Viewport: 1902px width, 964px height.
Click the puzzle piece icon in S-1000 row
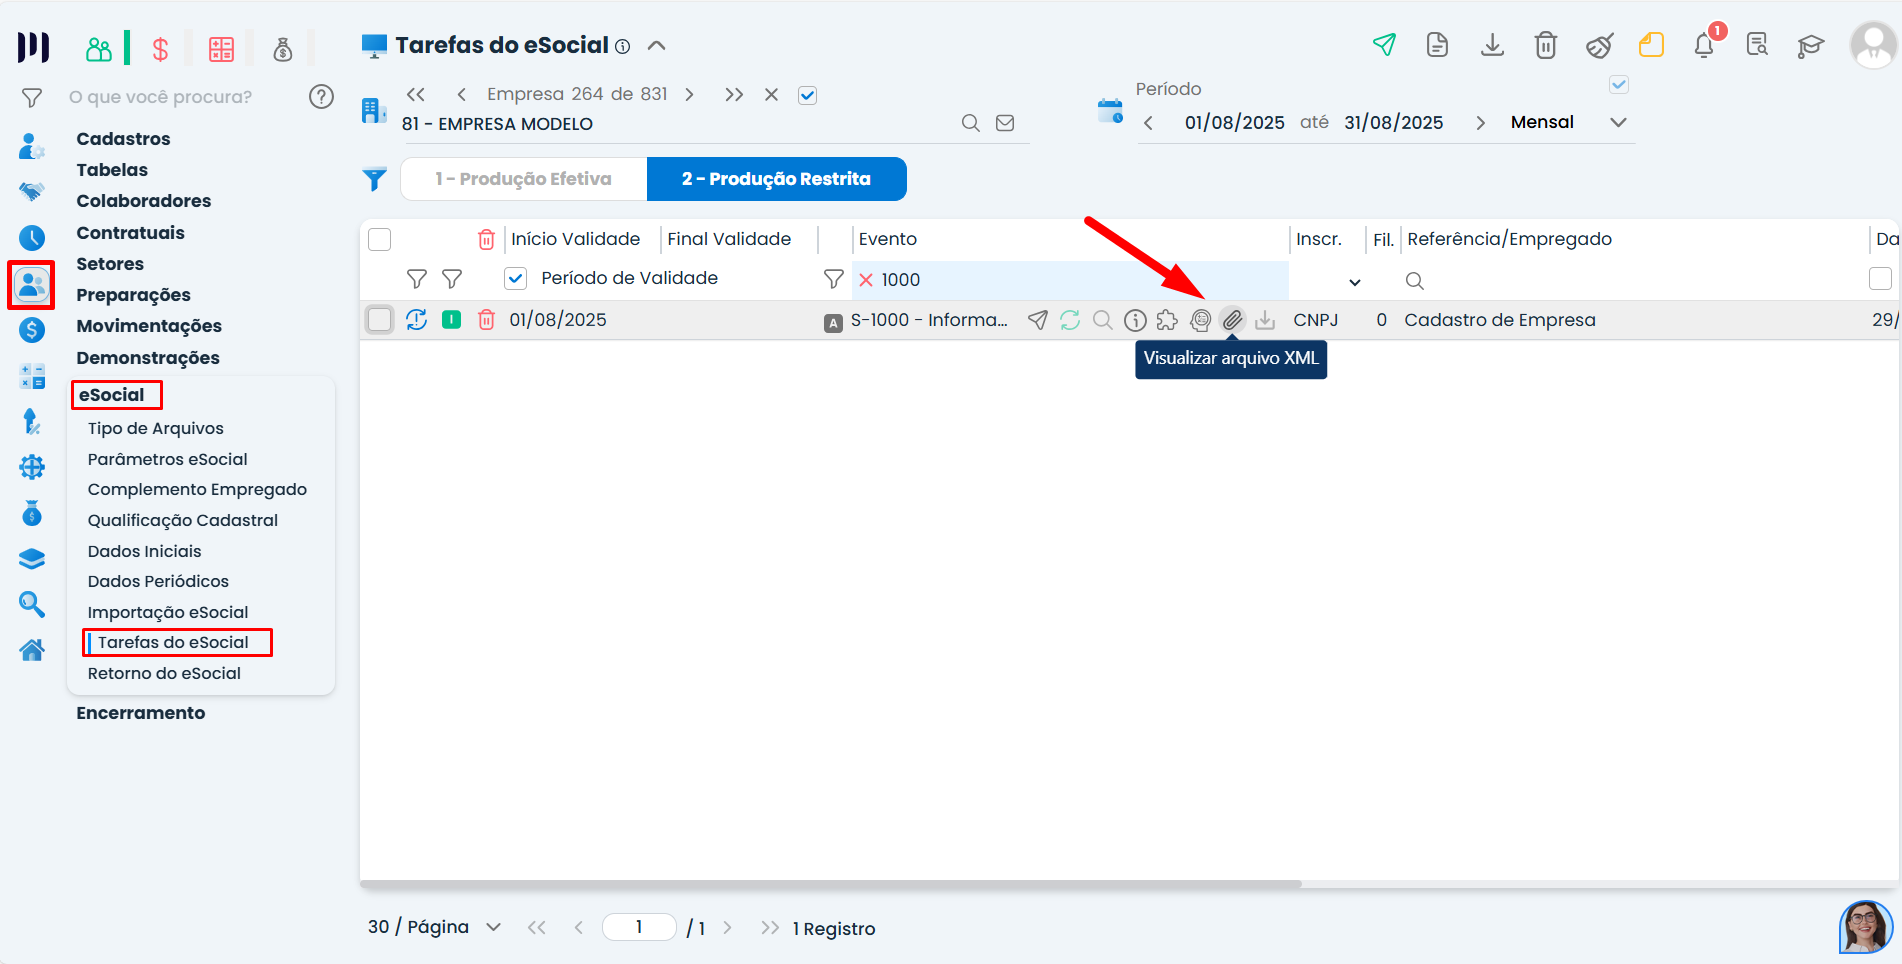coord(1167,320)
